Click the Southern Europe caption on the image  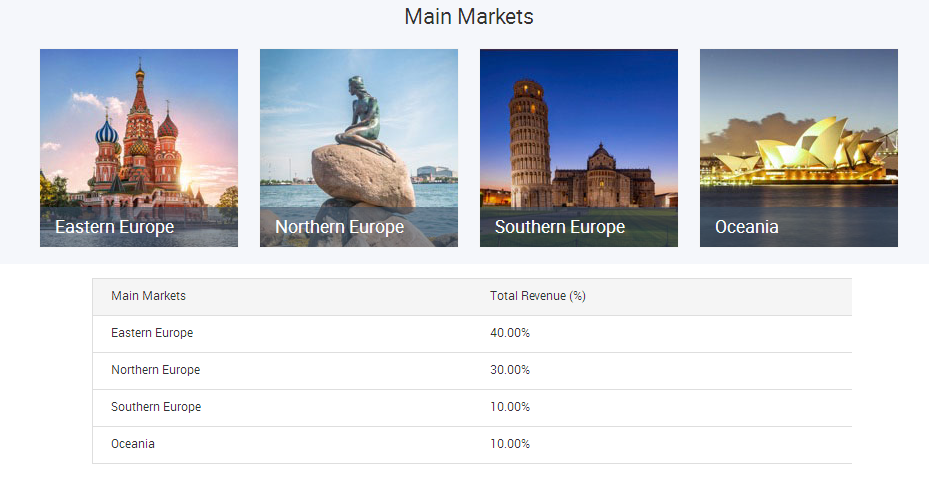coord(559,227)
